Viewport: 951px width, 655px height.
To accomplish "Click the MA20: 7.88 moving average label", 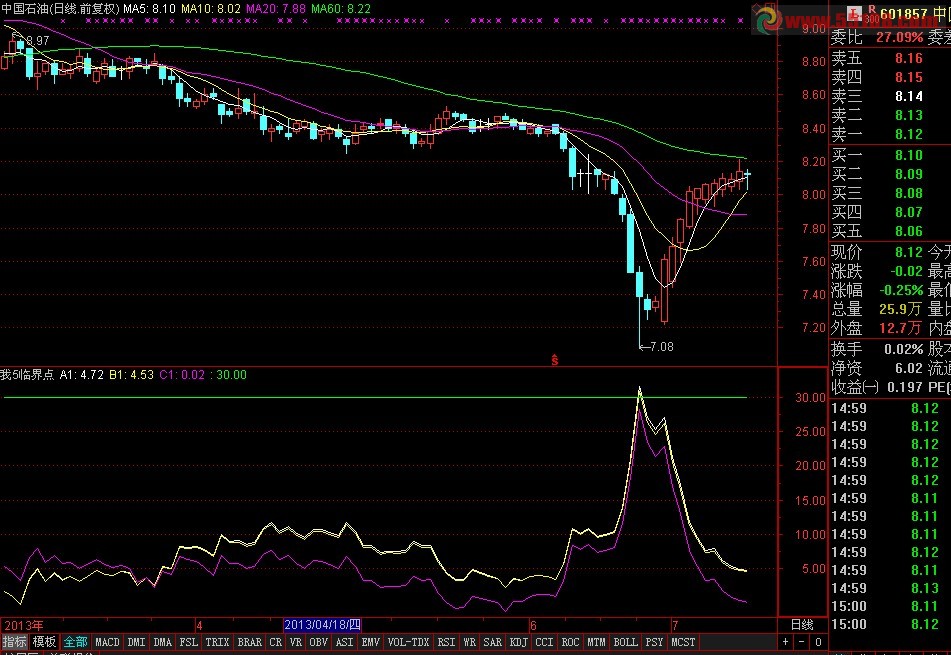I will click(x=276, y=8).
